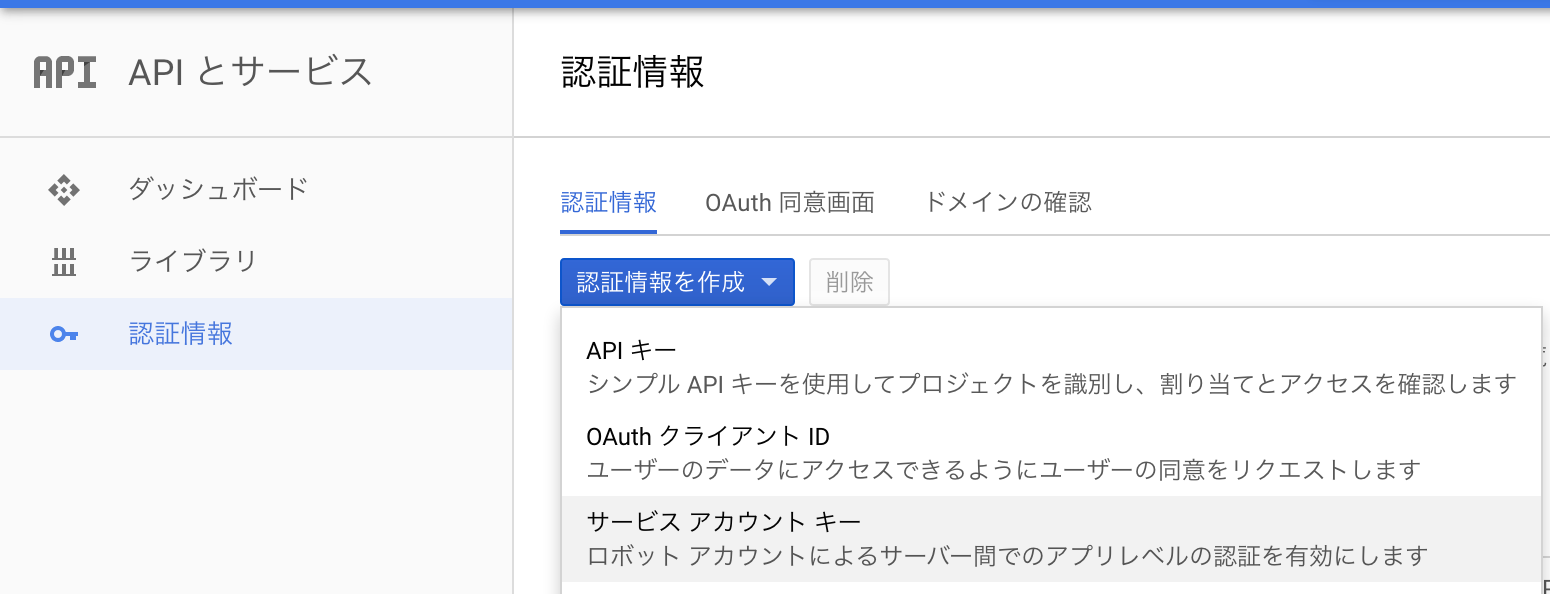Click the OAuth クライアント ID description text

(1003, 469)
